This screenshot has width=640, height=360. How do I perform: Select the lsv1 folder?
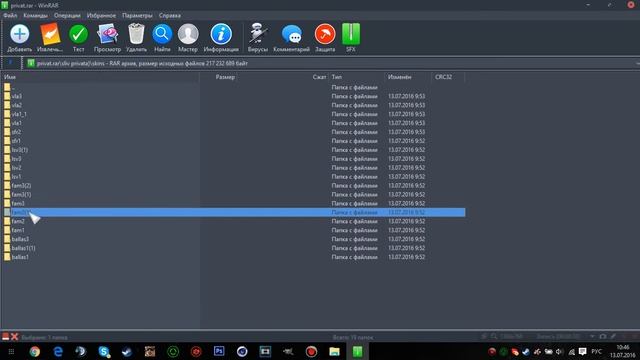pos(233,177)
